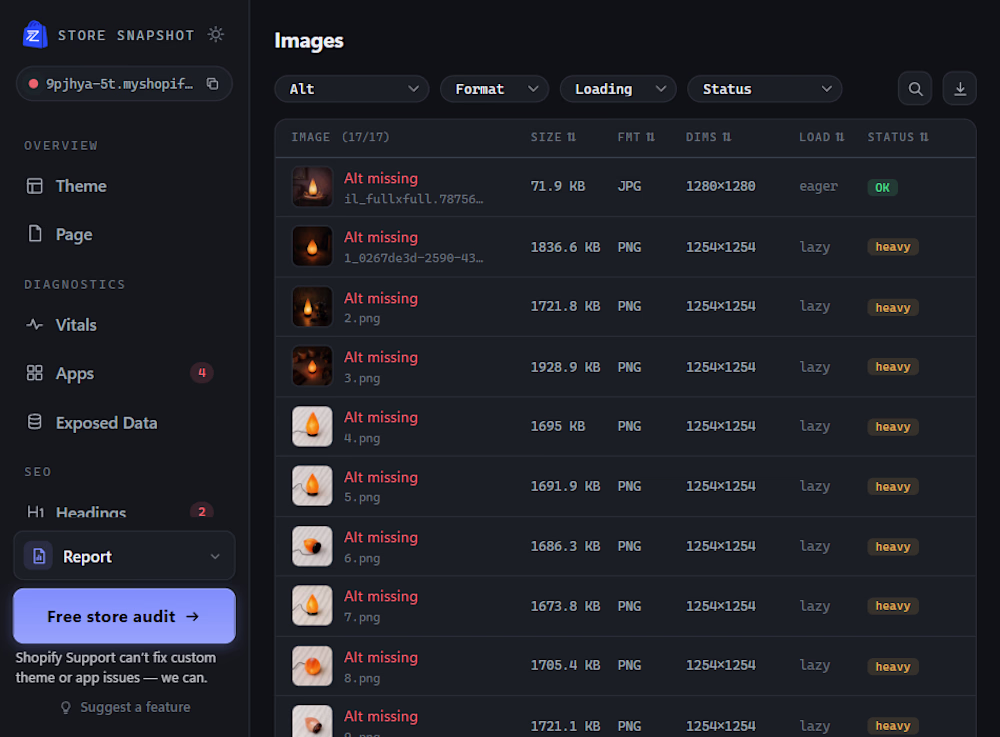Click the Report file icon

pyautogui.click(x=39, y=556)
